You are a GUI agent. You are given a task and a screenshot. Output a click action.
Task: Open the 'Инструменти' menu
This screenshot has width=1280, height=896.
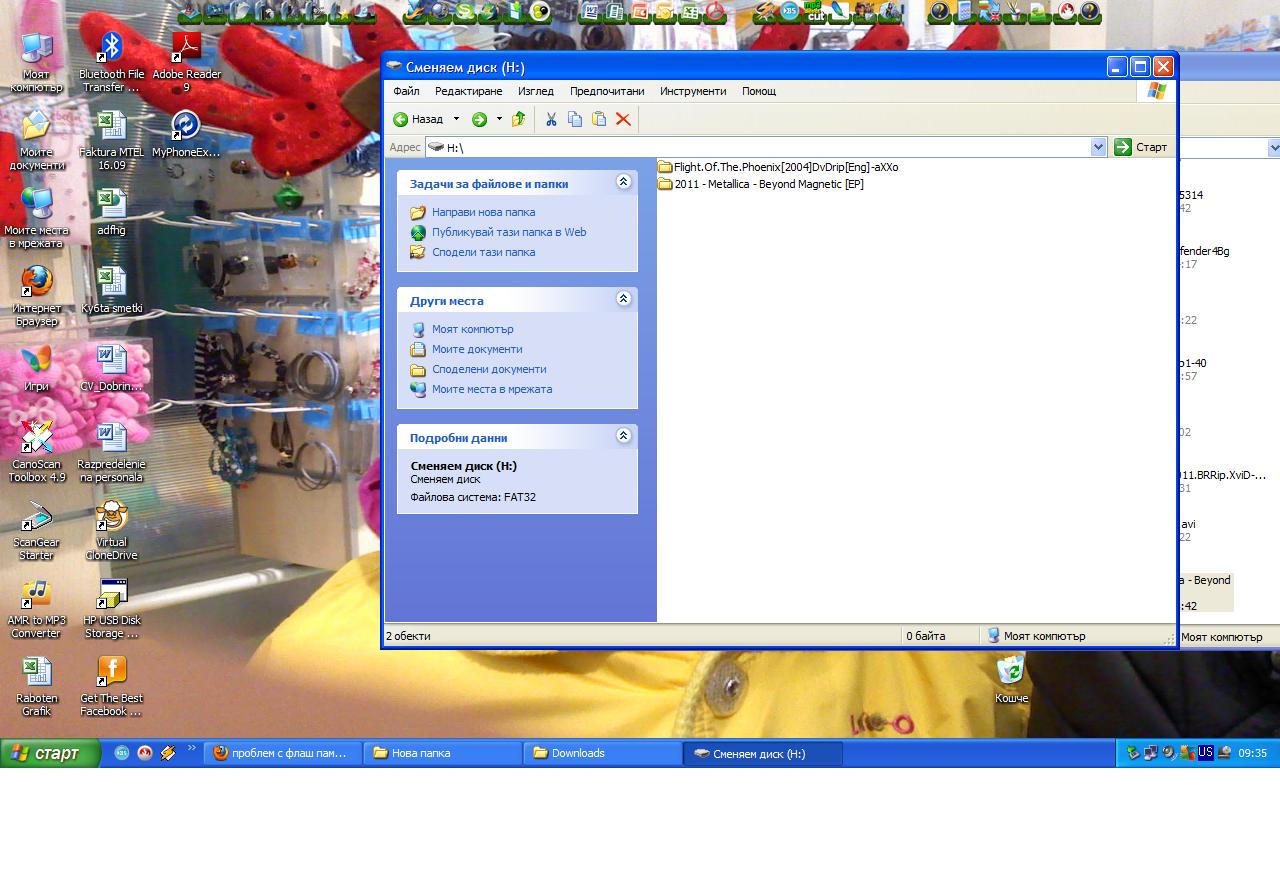click(692, 91)
